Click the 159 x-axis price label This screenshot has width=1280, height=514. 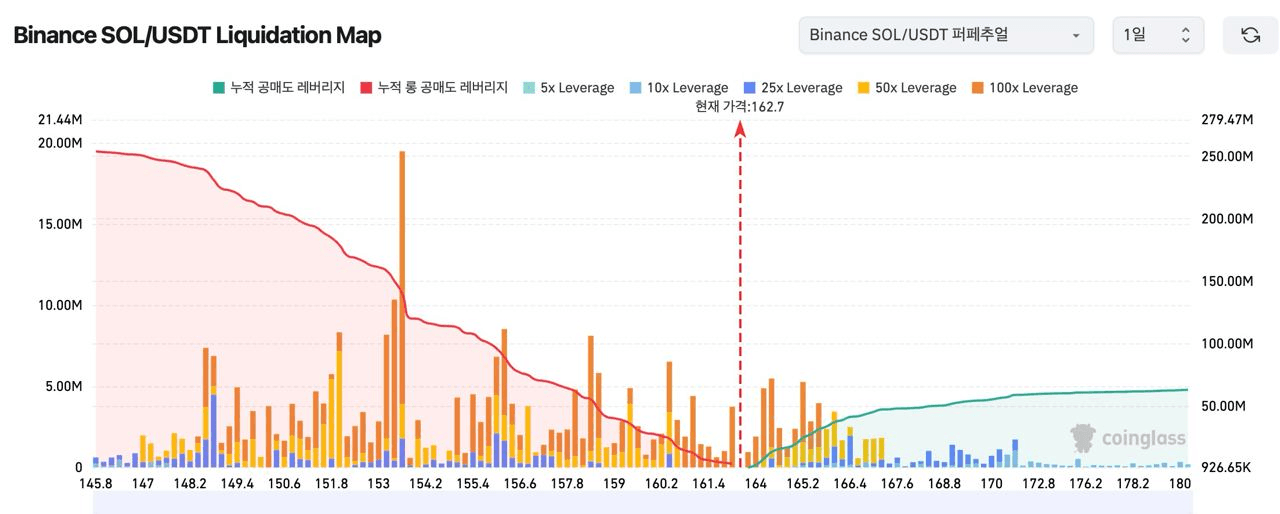click(614, 484)
